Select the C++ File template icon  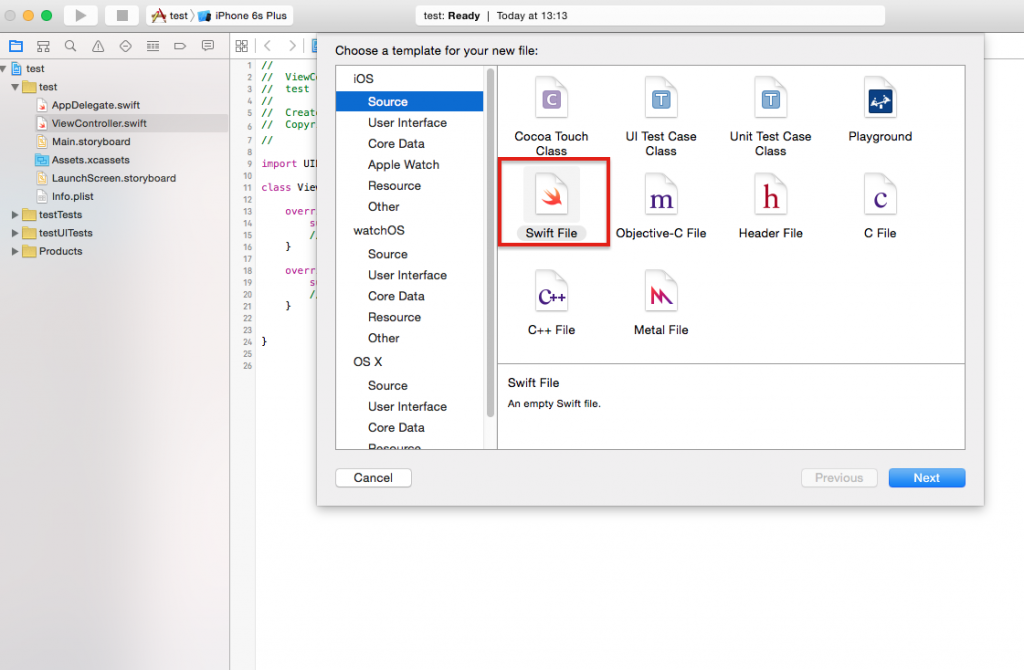(552, 294)
